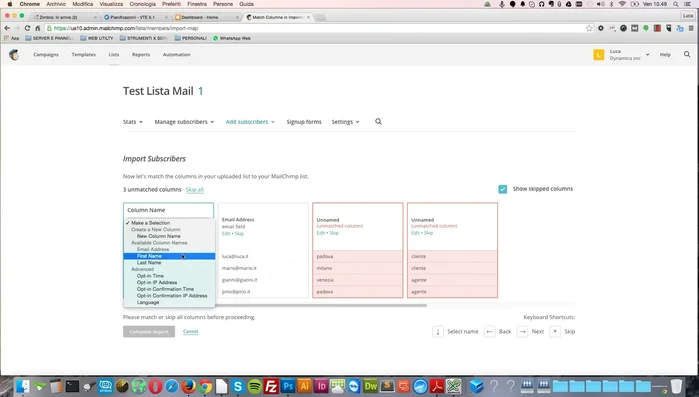Launch FileZilla from the dock
Viewport: 699px width, 397px height.
(x=271, y=386)
